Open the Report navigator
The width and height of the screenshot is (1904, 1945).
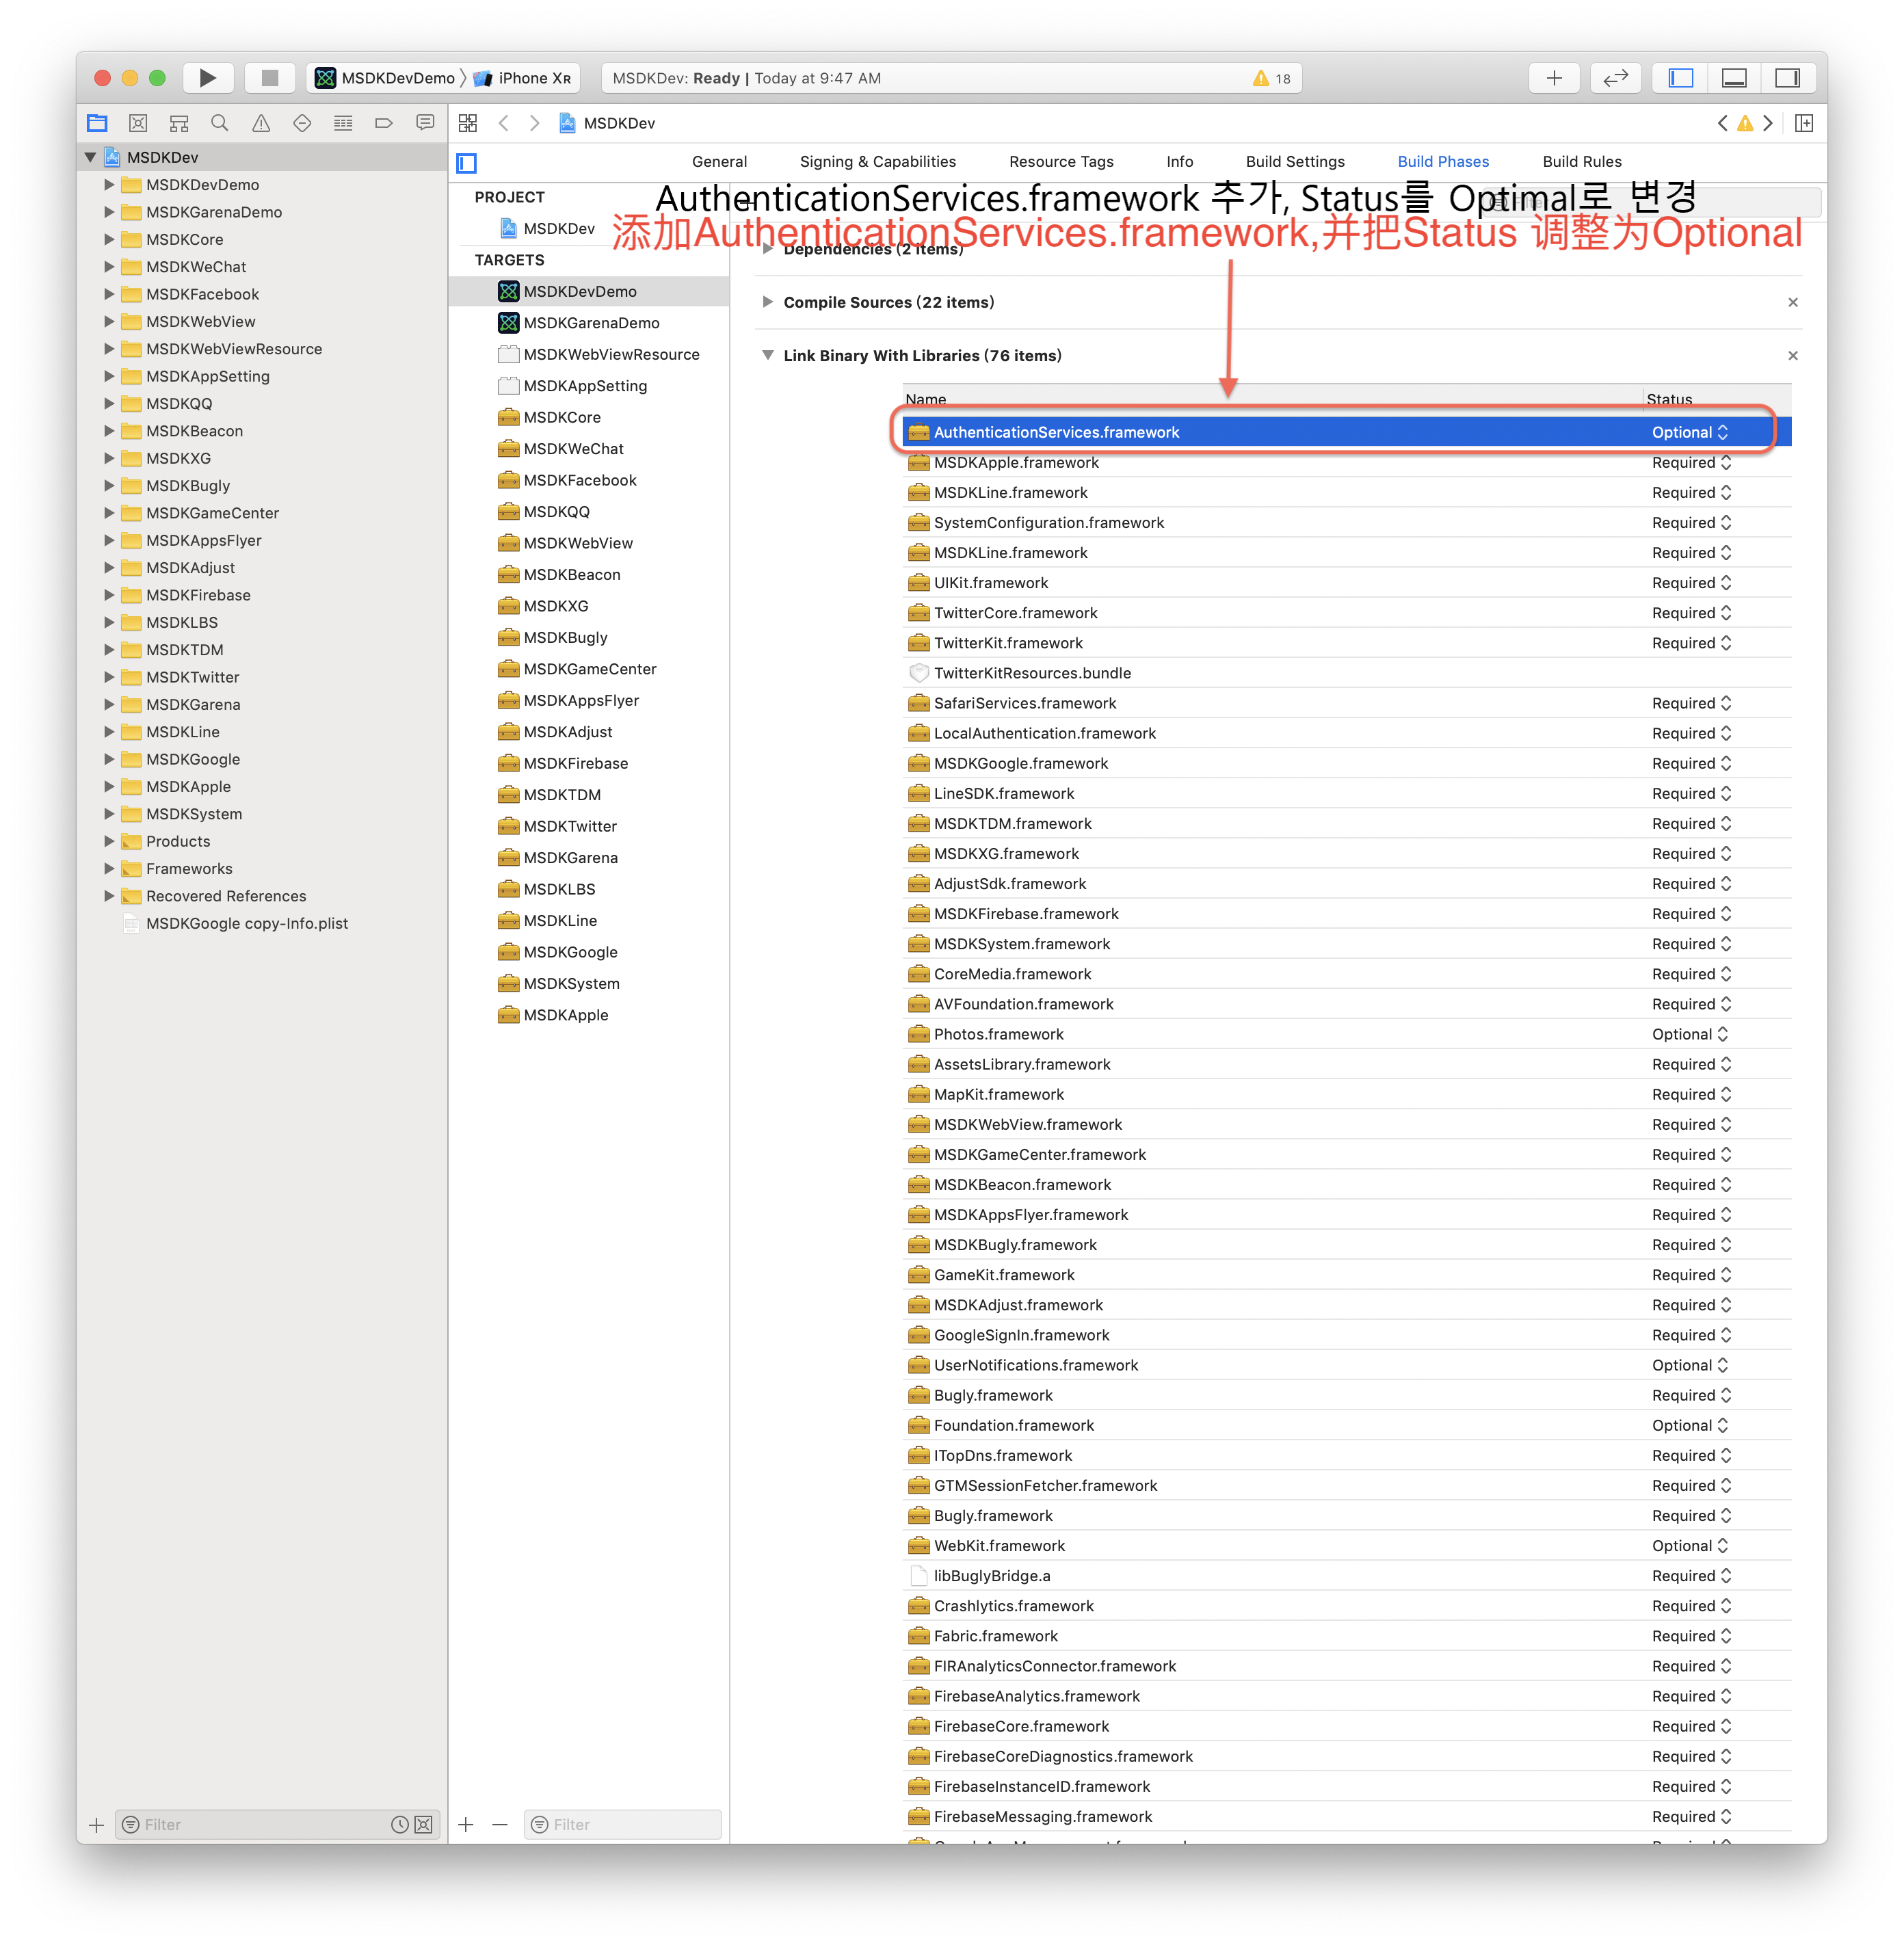pos(425,123)
